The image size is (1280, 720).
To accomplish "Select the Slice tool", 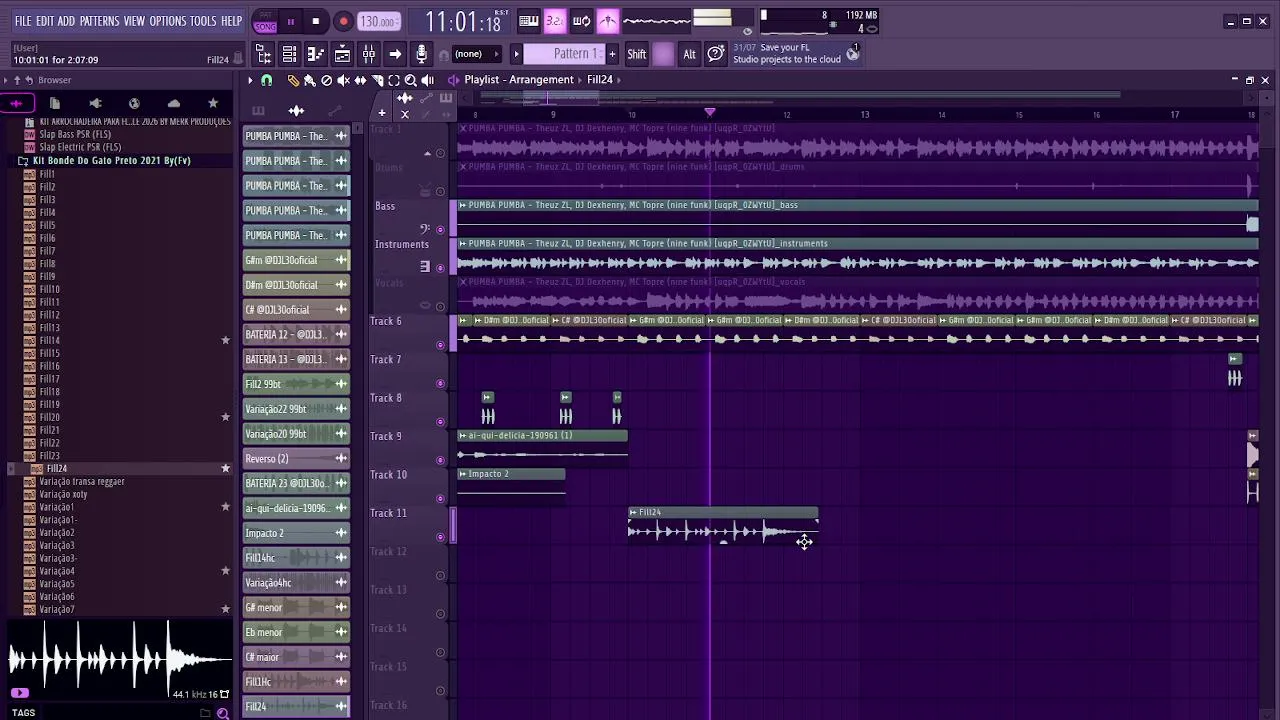I will click(377, 80).
